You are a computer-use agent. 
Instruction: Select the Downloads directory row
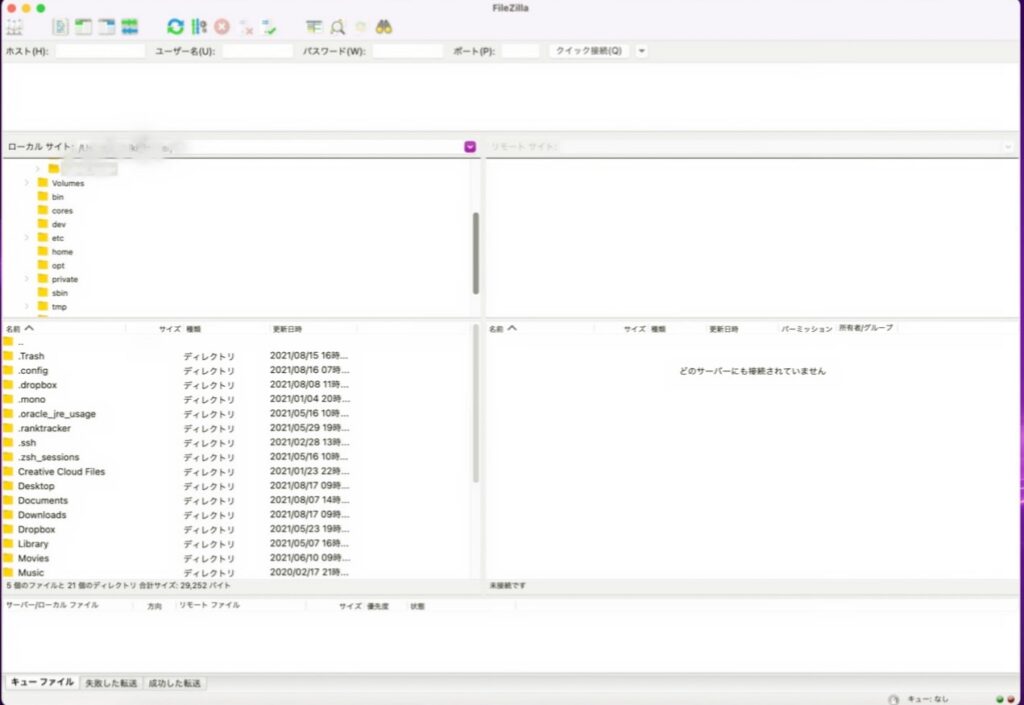click(237, 514)
